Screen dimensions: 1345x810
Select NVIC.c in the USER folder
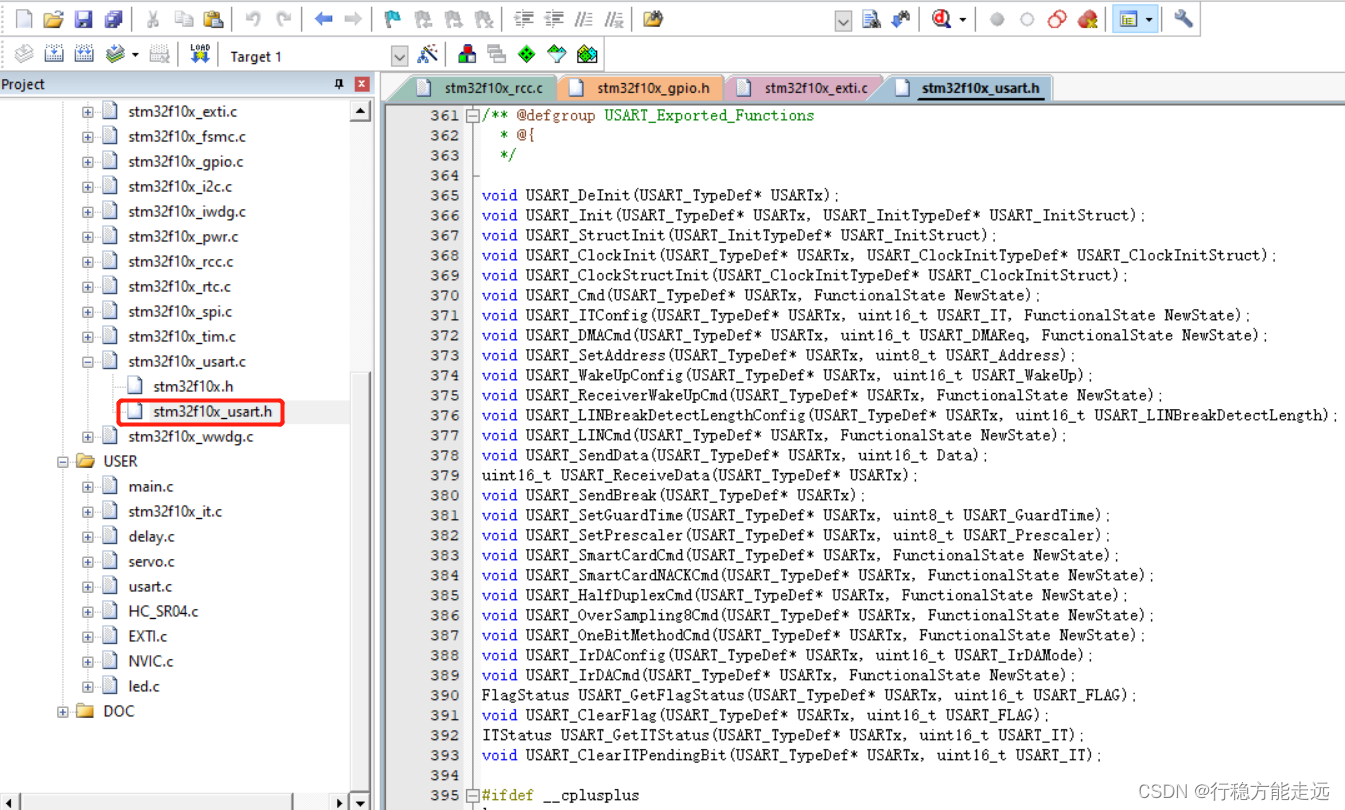150,661
